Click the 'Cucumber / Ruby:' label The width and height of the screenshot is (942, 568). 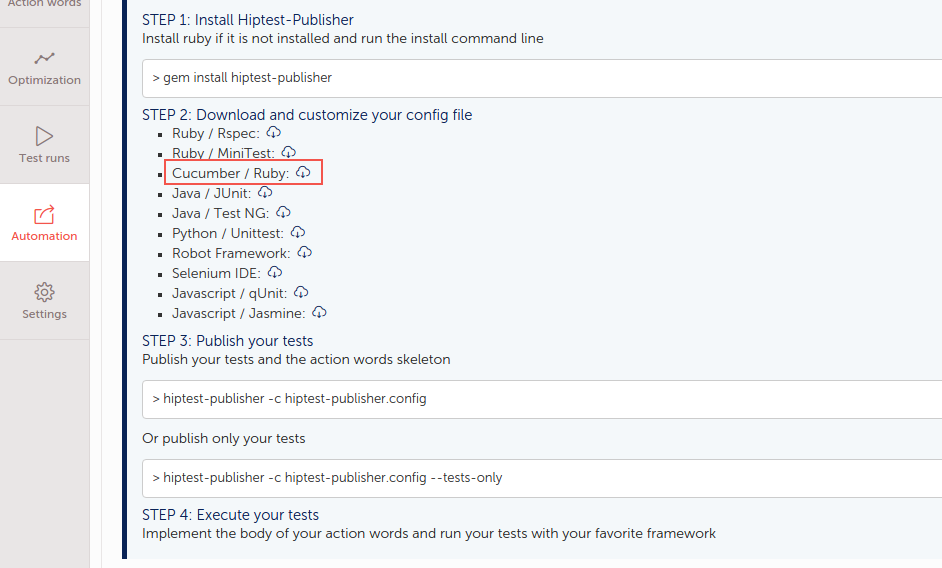(231, 173)
